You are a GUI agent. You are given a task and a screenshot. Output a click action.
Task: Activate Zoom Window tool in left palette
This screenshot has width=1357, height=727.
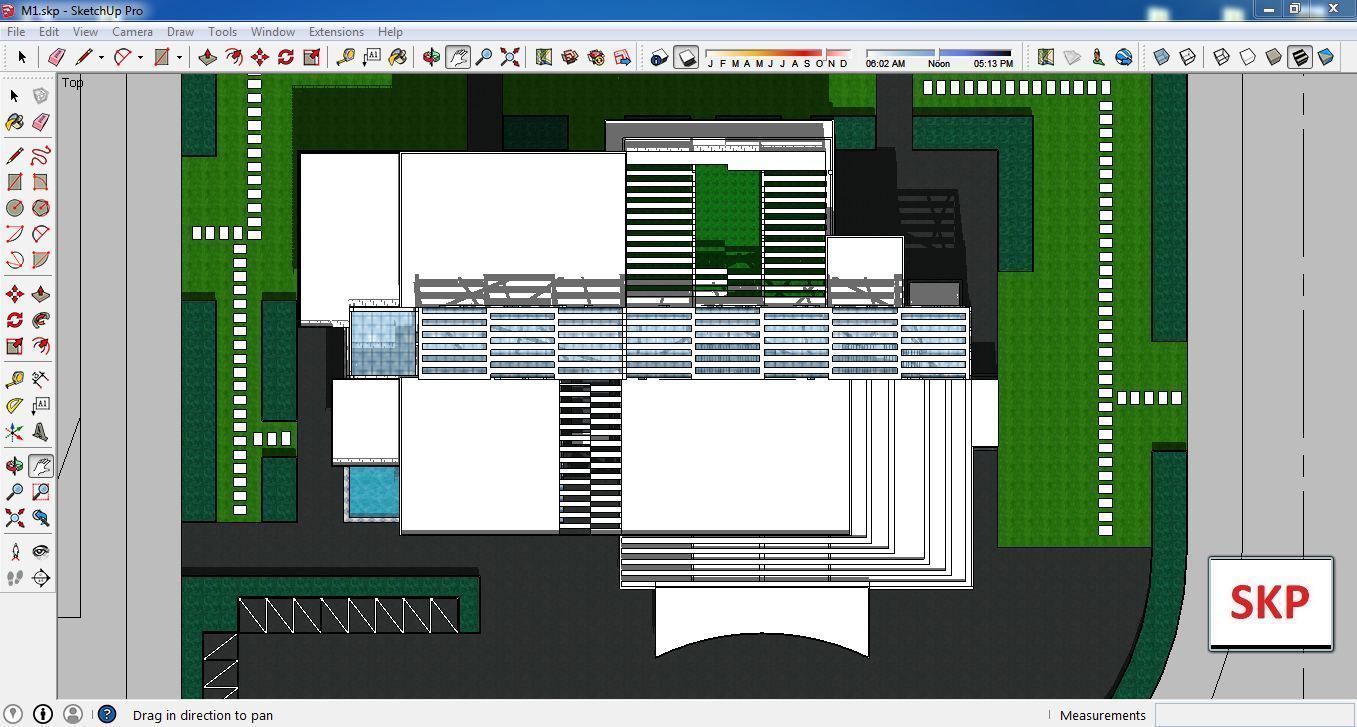(x=40, y=492)
